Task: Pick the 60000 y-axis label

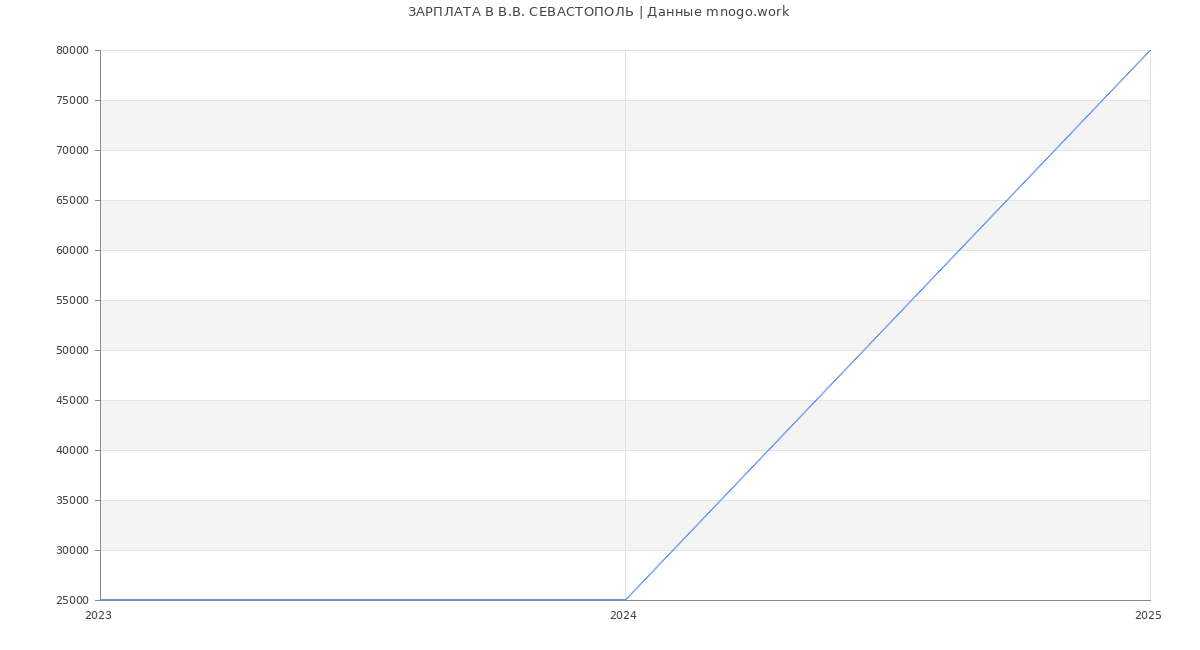Action: click(72, 251)
